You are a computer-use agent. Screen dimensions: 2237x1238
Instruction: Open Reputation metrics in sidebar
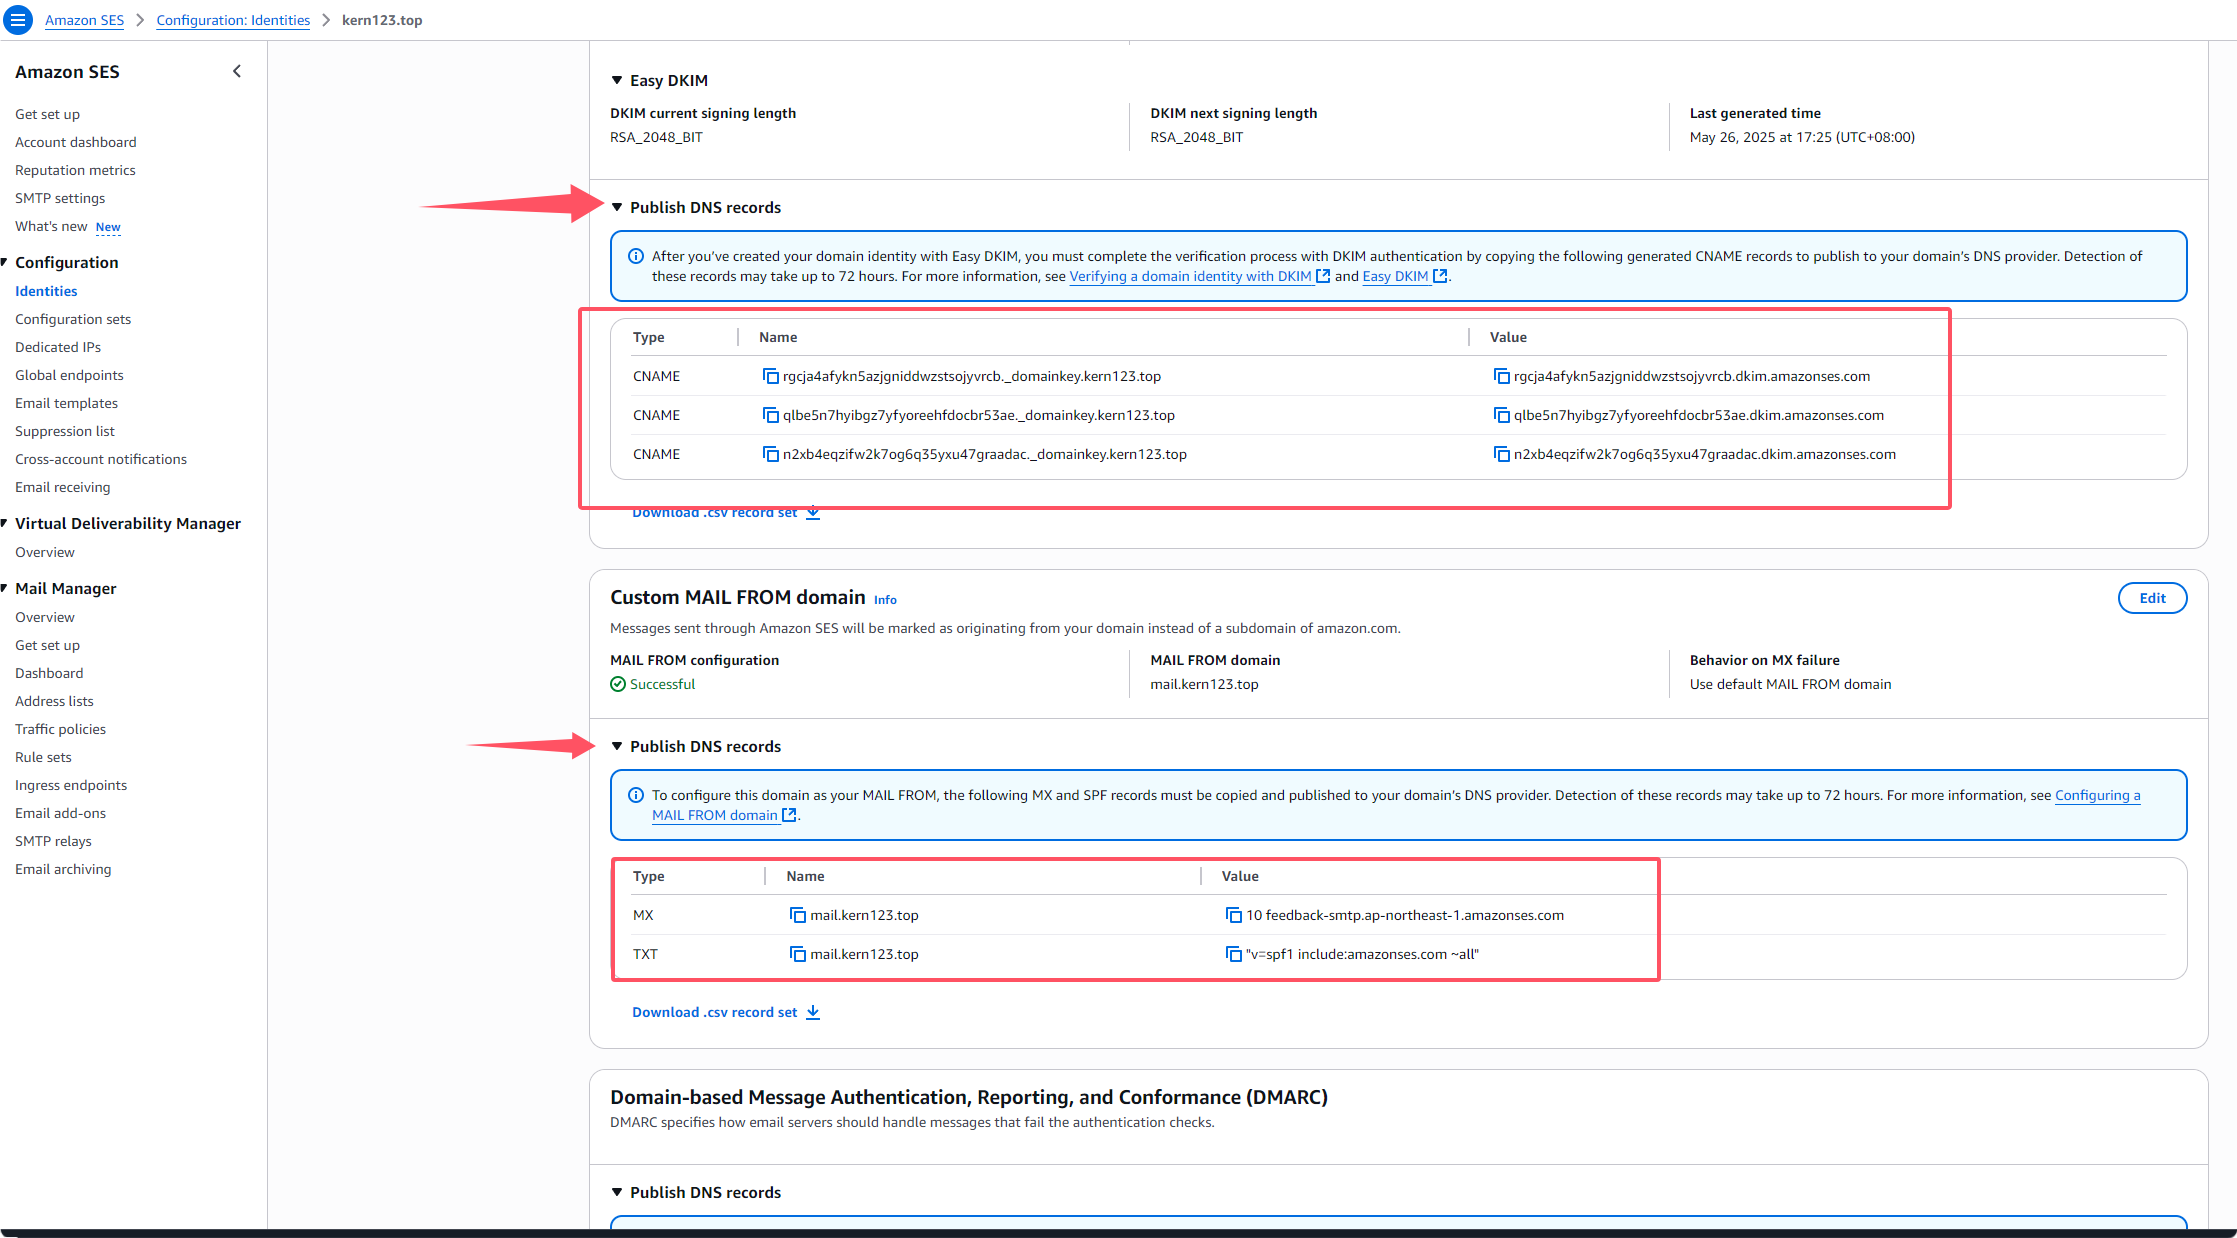click(75, 170)
